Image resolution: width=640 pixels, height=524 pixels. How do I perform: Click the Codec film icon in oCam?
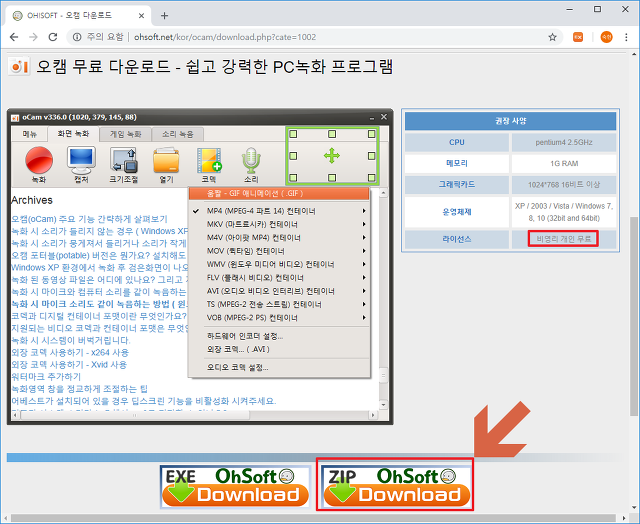[x=209, y=160]
